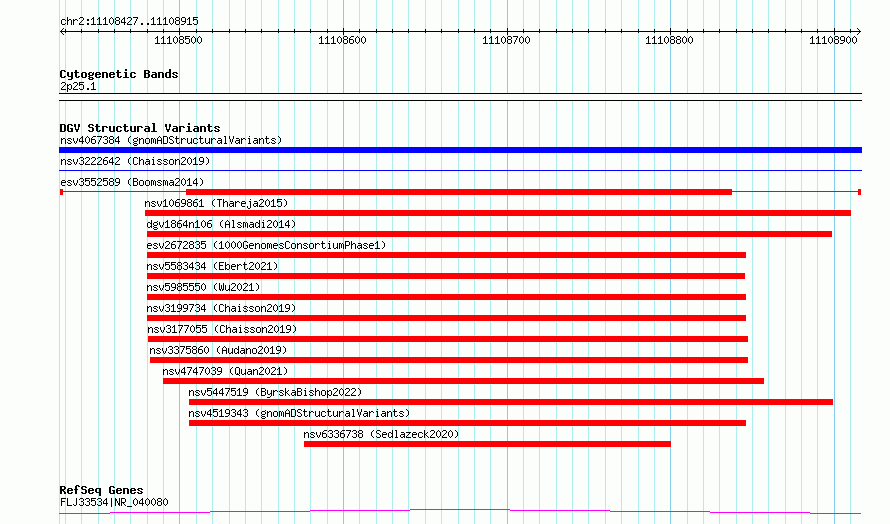This screenshot has height=524, width=890.
Task: Open variant label nsv5583434 (Ebert2021)
Action: coord(212,266)
